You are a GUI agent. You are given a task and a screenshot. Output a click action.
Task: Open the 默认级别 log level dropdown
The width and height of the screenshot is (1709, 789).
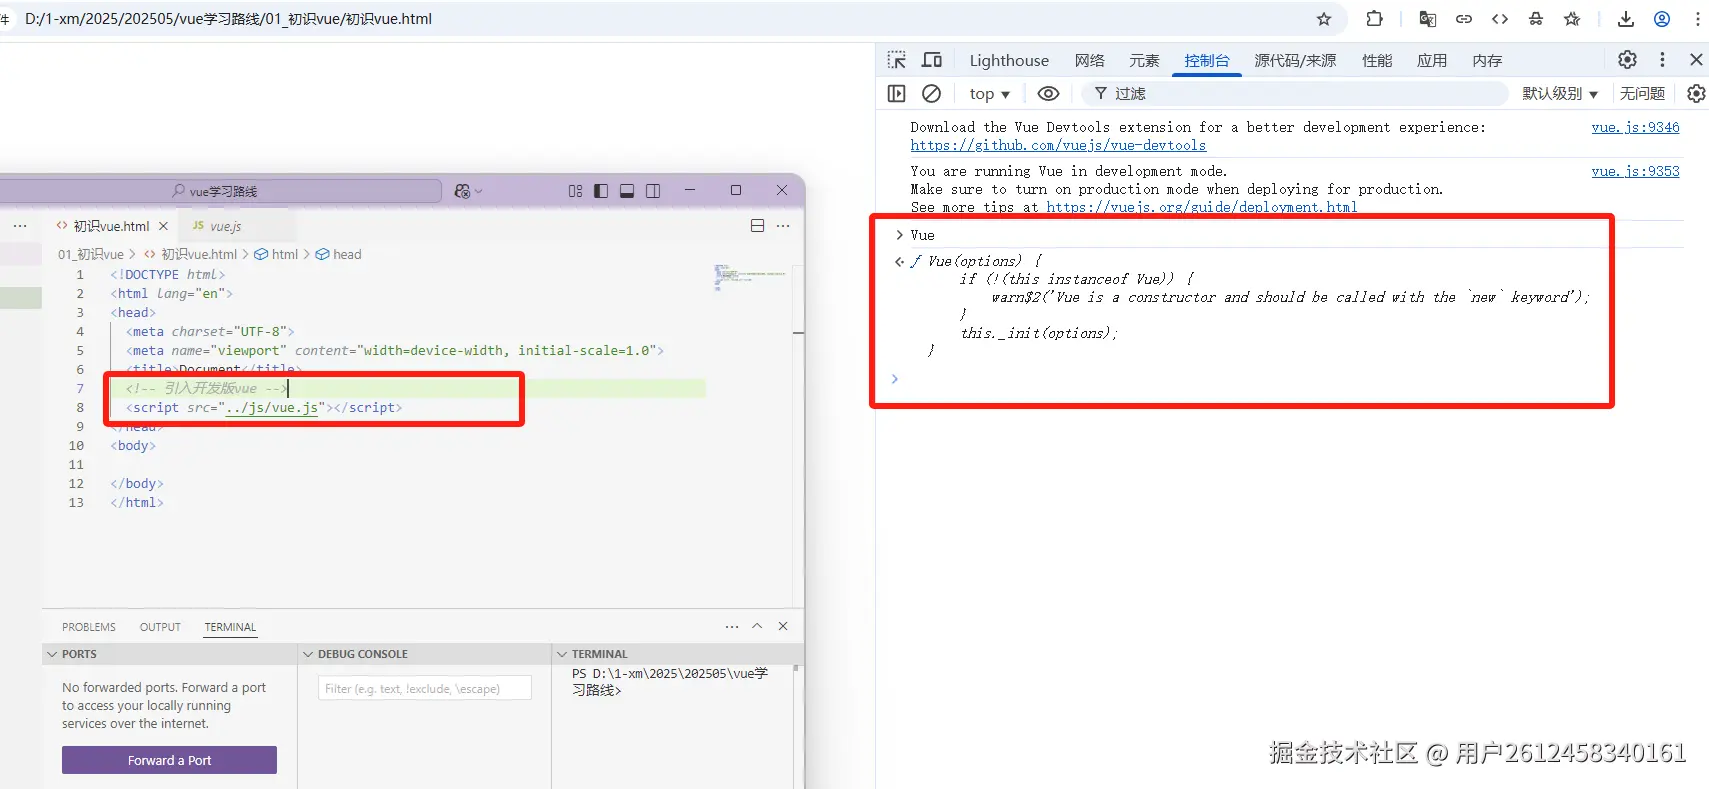click(x=1560, y=93)
